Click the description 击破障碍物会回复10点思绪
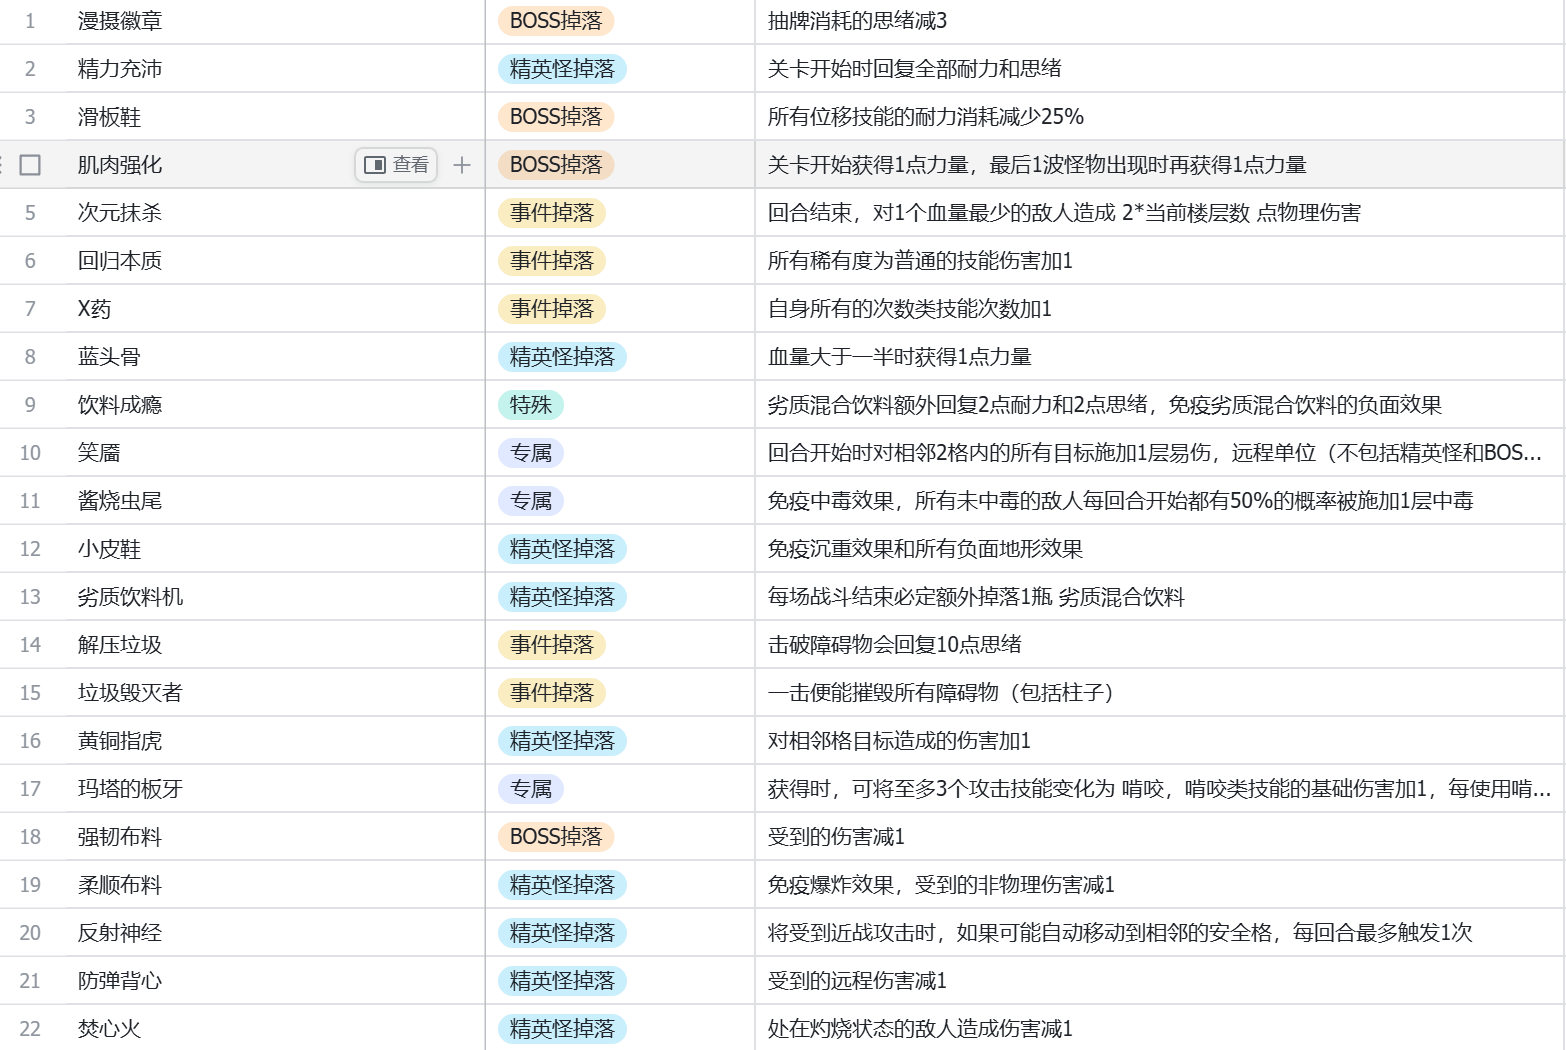The width and height of the screenshot is (1566, 1050). pyautogui.click(x=894, y=645)
